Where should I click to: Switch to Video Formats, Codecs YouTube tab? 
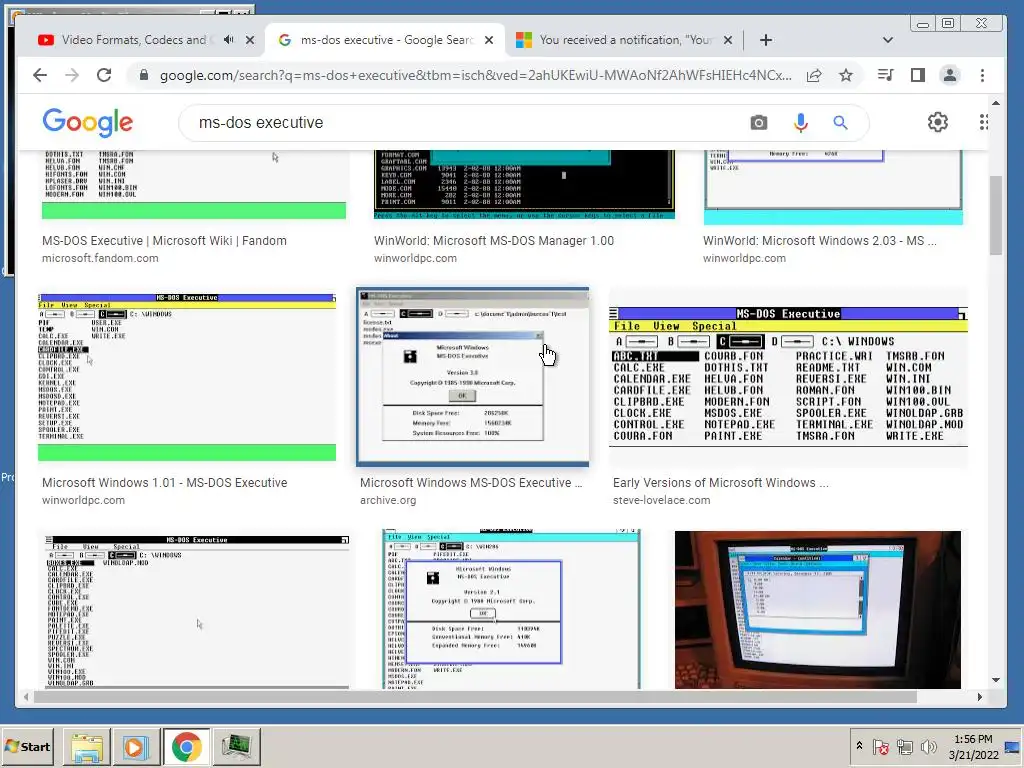click(x=134, y=40)
